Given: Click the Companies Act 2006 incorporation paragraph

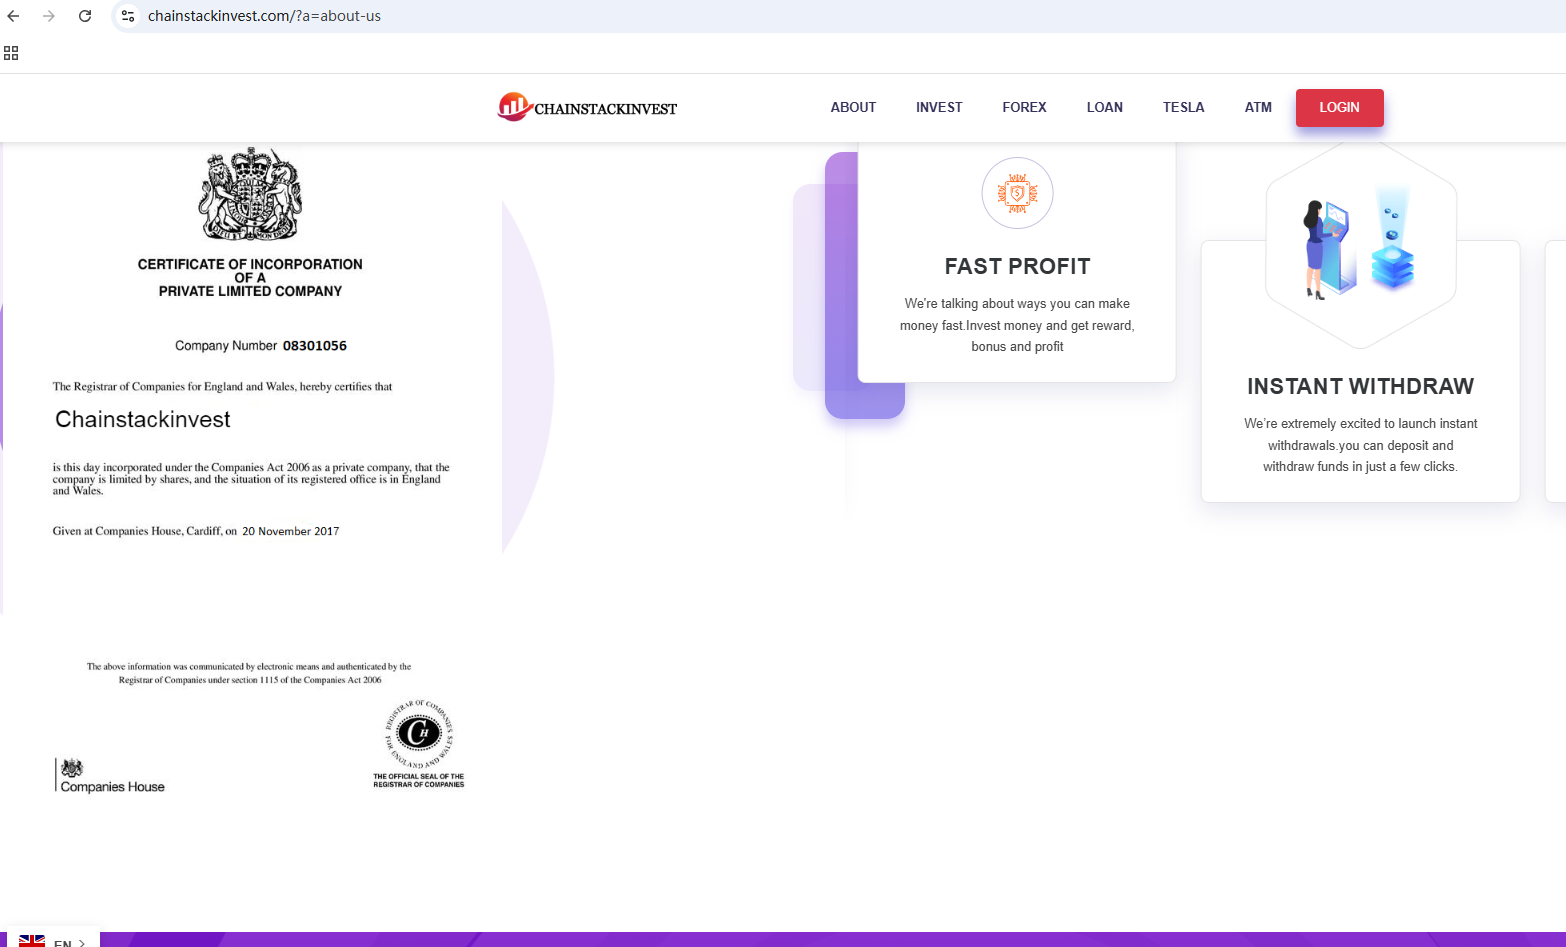Looking at the screenshot, I should click(x=251, y=479).
